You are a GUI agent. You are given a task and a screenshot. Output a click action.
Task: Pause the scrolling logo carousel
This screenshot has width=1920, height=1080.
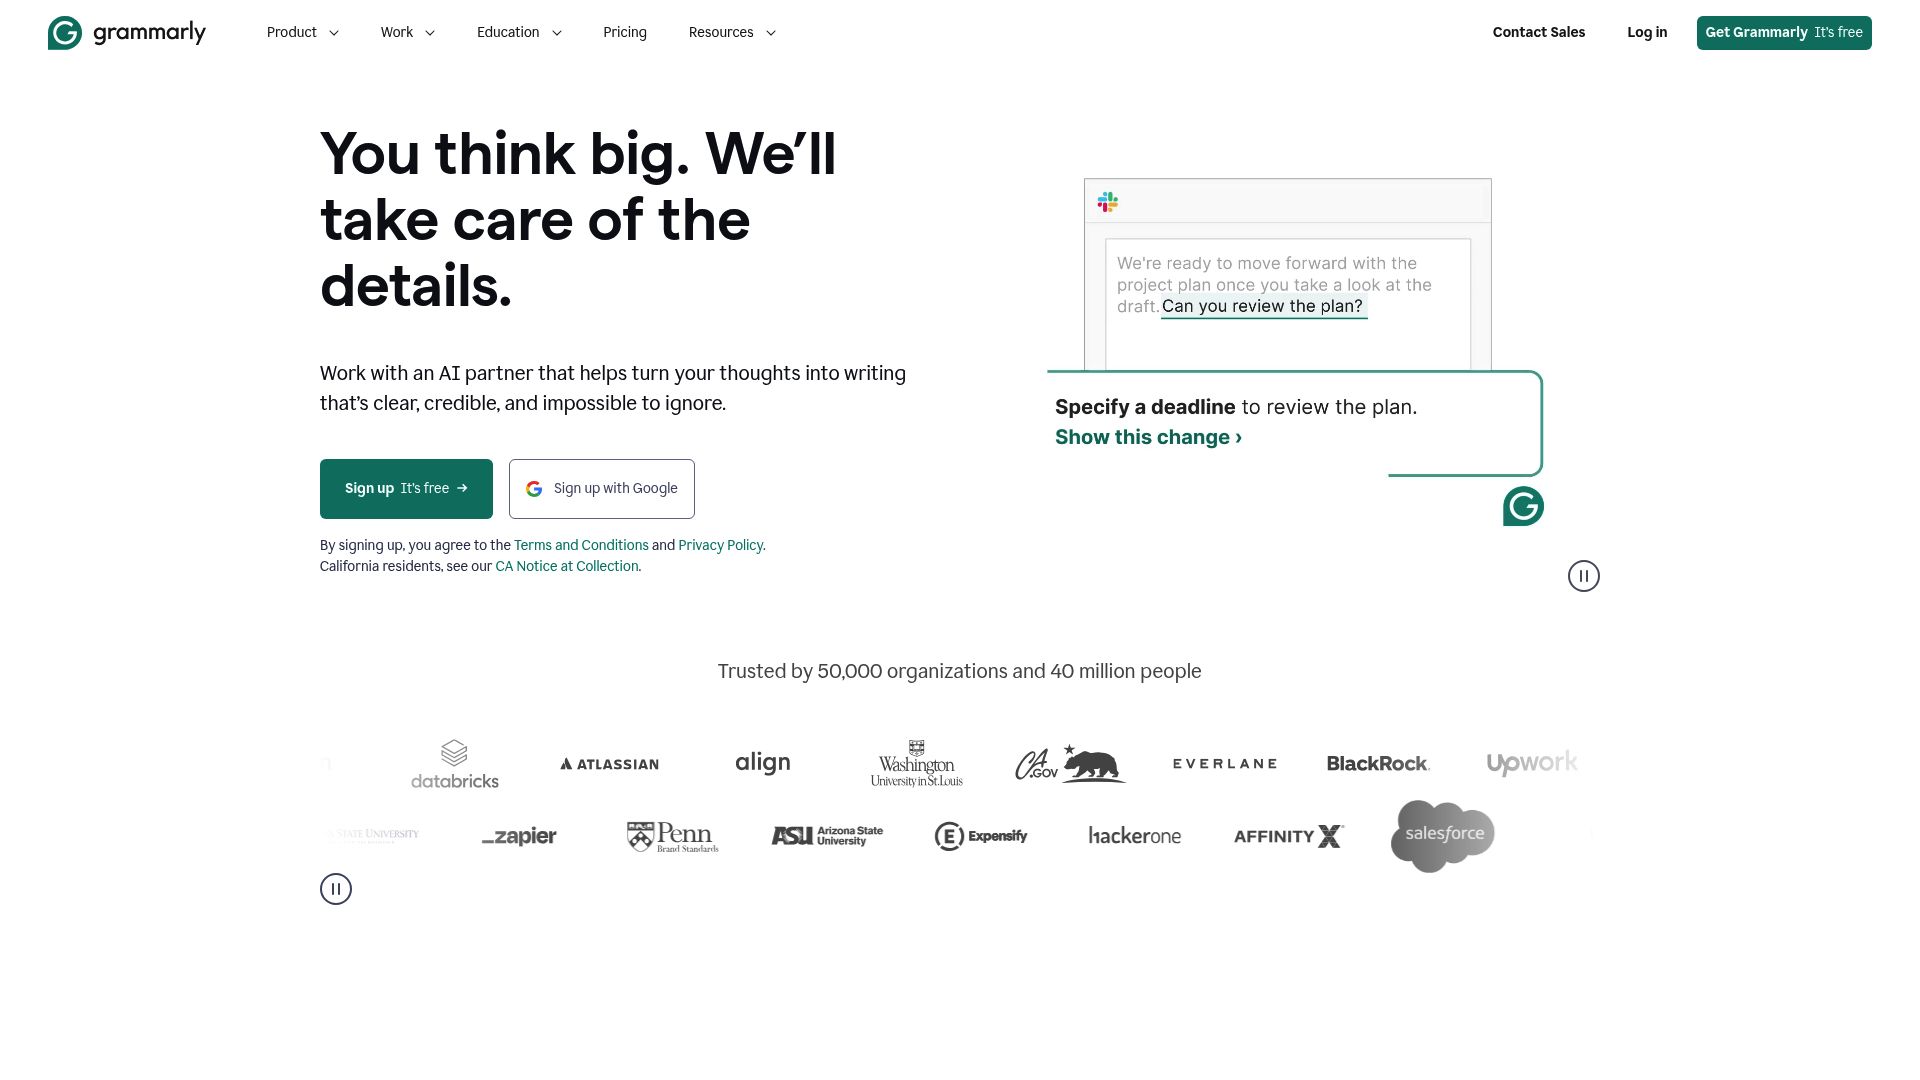(336, 889)
